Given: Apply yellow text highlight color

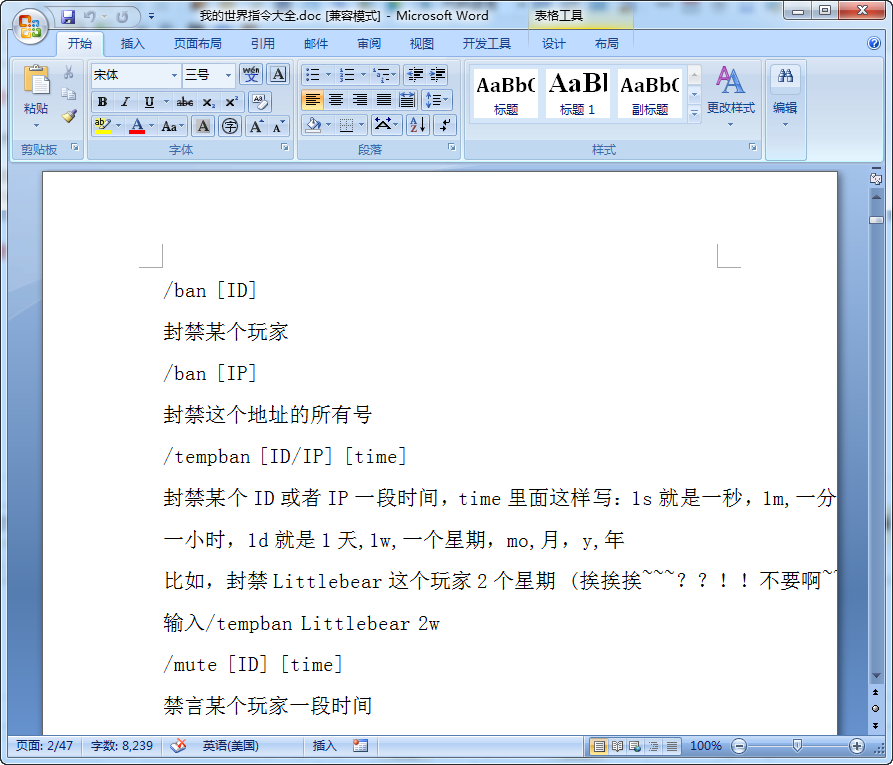Looking at the screenshot, I should pyautogui.click(x=103, y=126).
